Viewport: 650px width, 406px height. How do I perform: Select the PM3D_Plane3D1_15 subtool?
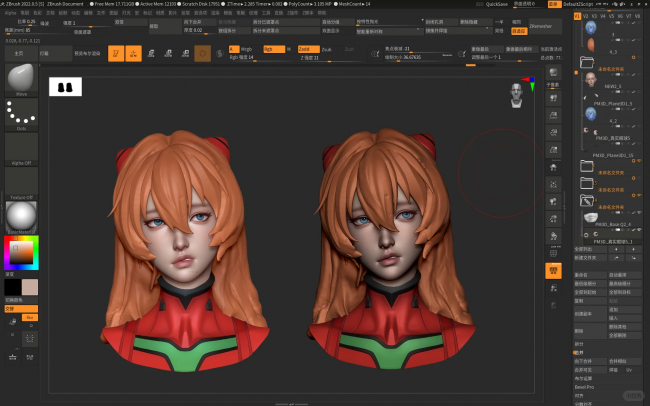click(x=613, y=155)
